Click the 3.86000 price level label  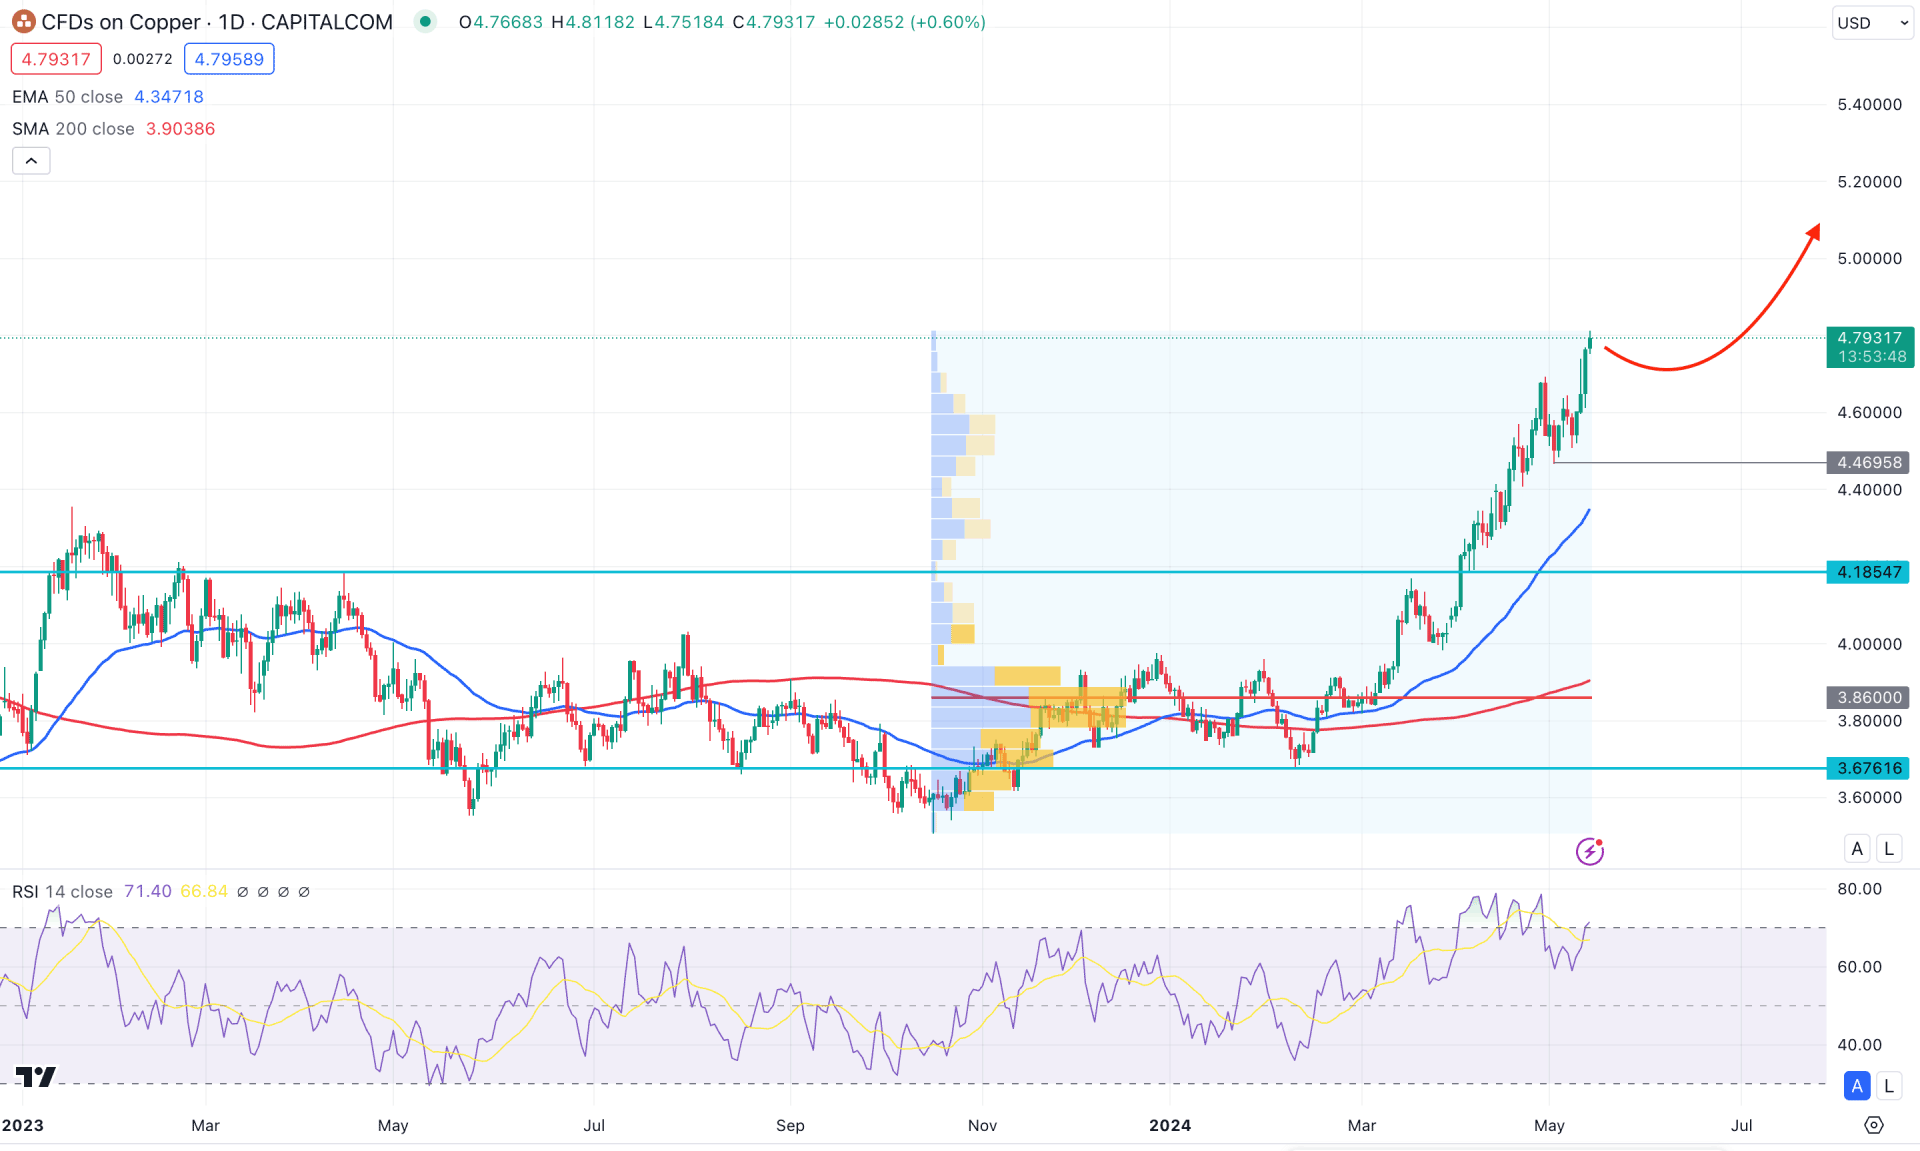click(x=1868, y=697)
